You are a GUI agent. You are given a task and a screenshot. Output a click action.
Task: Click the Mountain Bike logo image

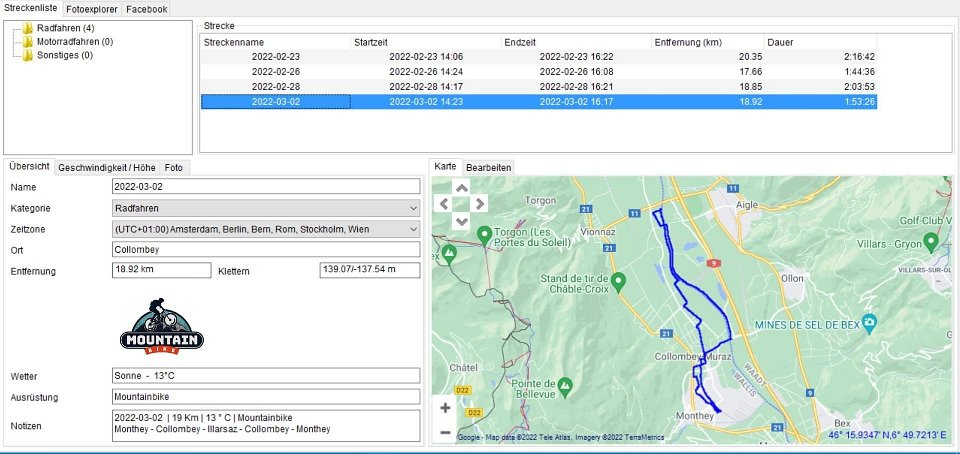click(x=162, y=326)
